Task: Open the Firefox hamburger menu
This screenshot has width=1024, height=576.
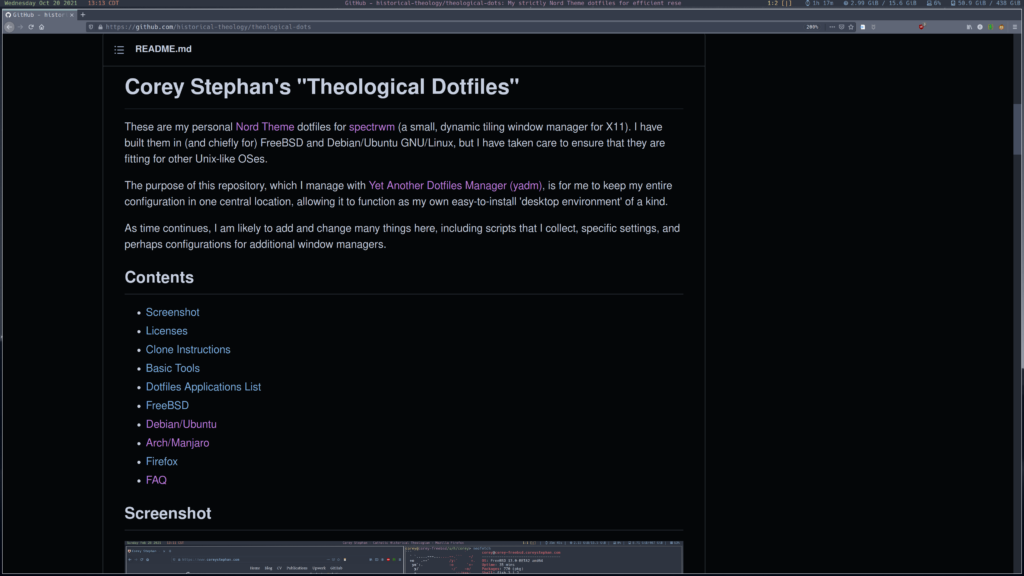Action: click(1014, 27)
